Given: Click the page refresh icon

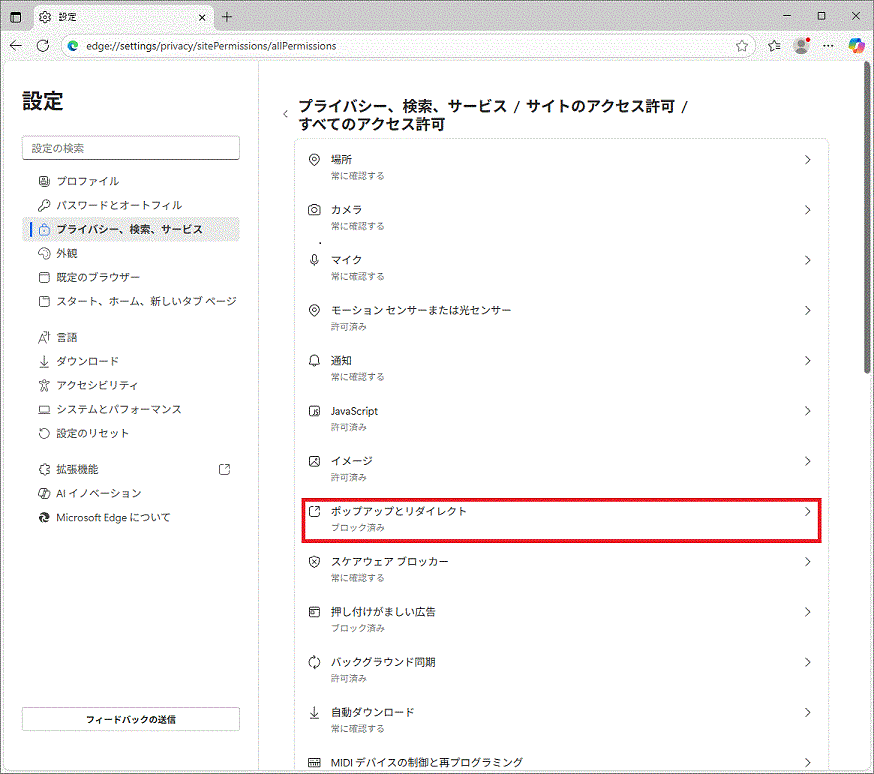Looking at the screenshot, I should [43, 46].
